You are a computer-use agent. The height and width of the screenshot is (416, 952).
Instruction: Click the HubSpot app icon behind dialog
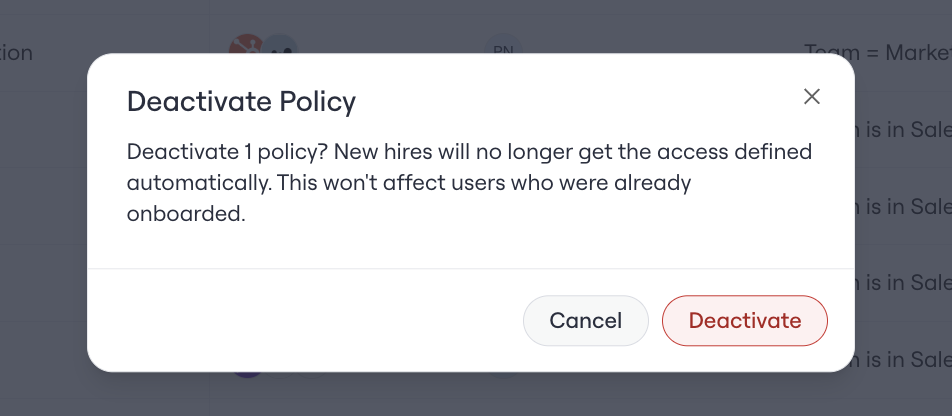click(x=246, y=46)
